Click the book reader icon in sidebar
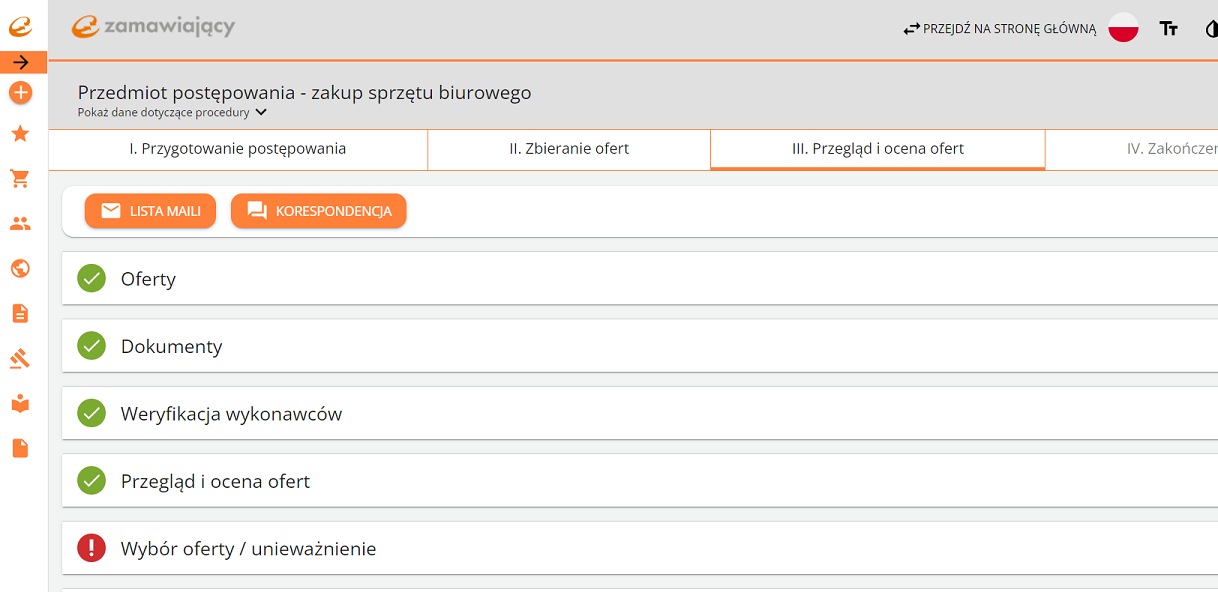This screenshot has height=592, width=1218. pyautogui.click(x=20, y=404)
